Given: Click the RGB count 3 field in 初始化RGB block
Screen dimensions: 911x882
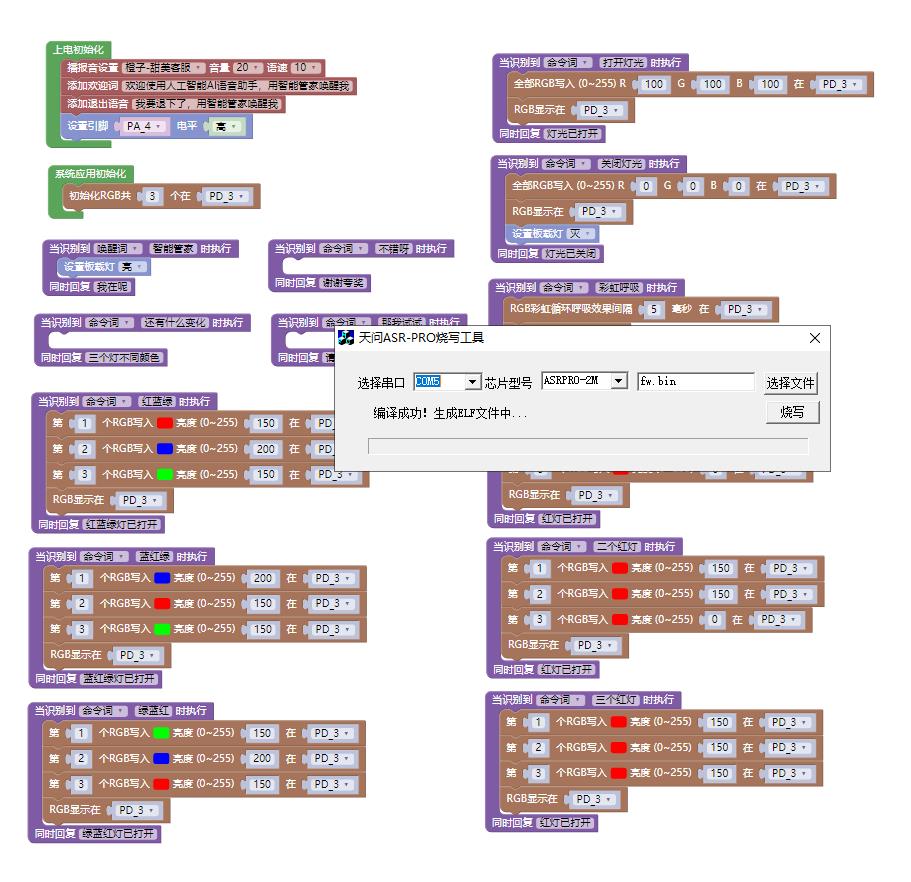Looking at the screenshot, I should pos(152,196).
